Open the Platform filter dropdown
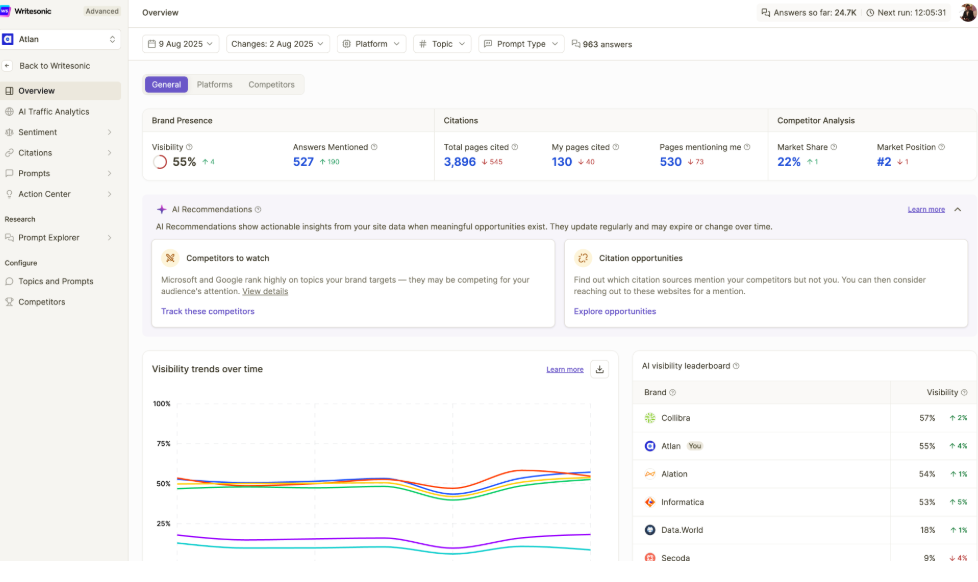978x582 pixels. pos(372,44)
